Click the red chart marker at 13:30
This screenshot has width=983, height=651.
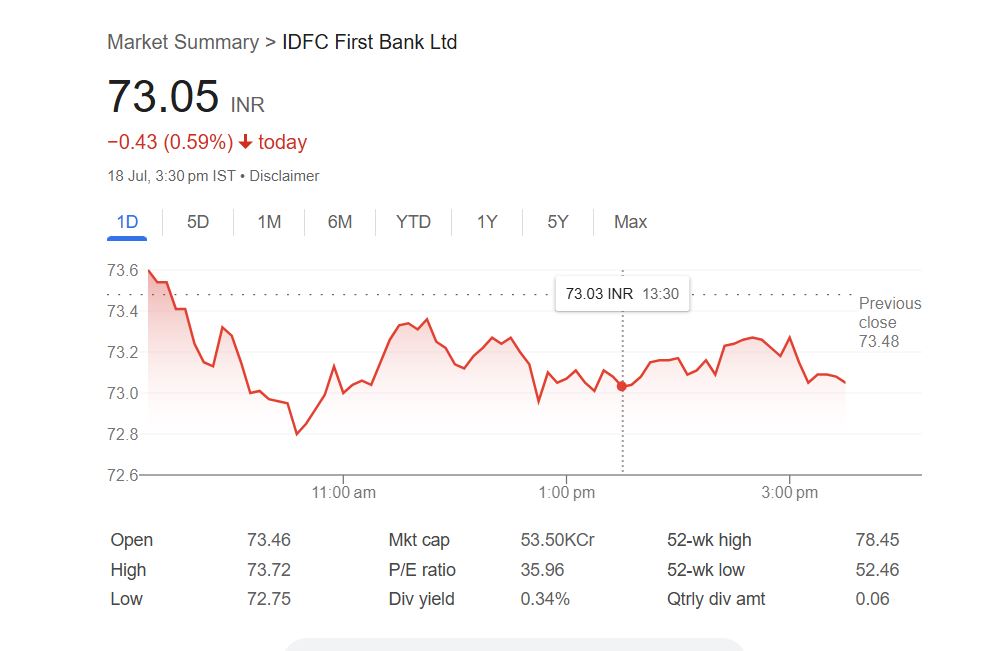click(622, 386)
